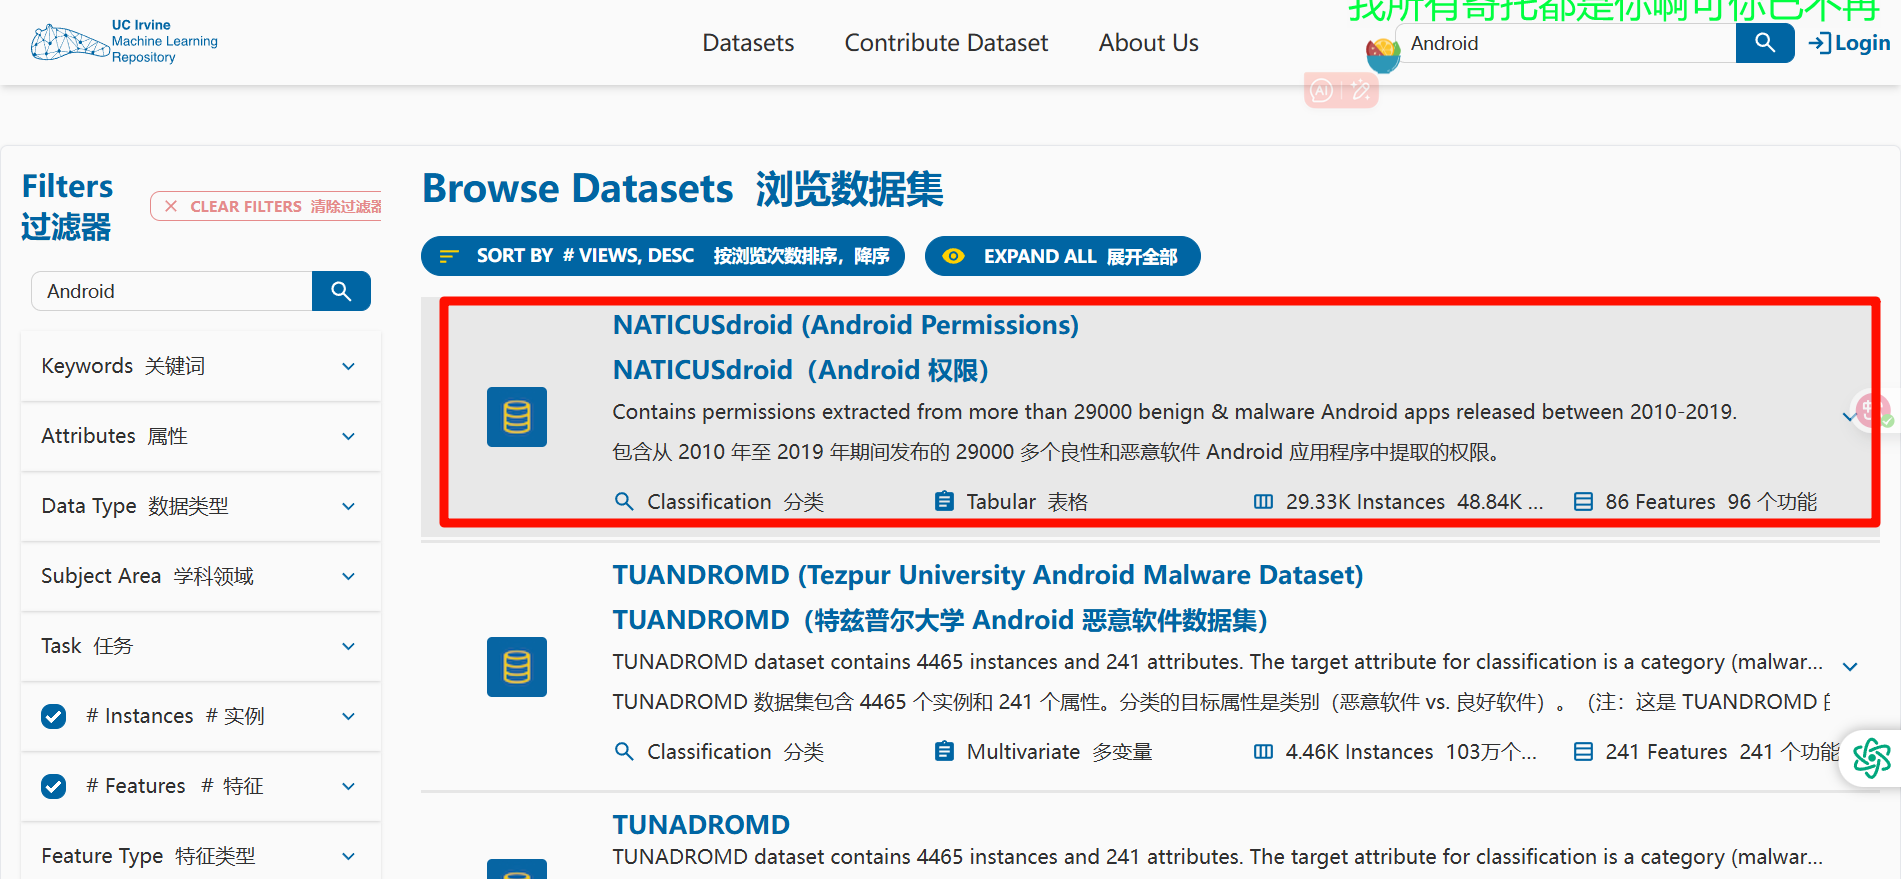
Task: Click the 'Browse Datasets' heading
Action: pyautogui.click(x=578, y=189)
